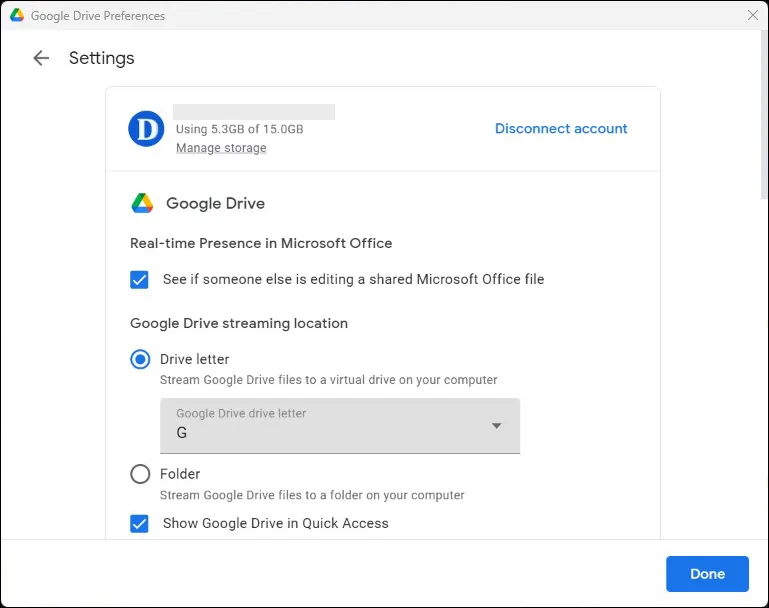Screen dimensions: 769x608
Task: Select the Folder streaming radio button
Action: (x=140, y=474)
